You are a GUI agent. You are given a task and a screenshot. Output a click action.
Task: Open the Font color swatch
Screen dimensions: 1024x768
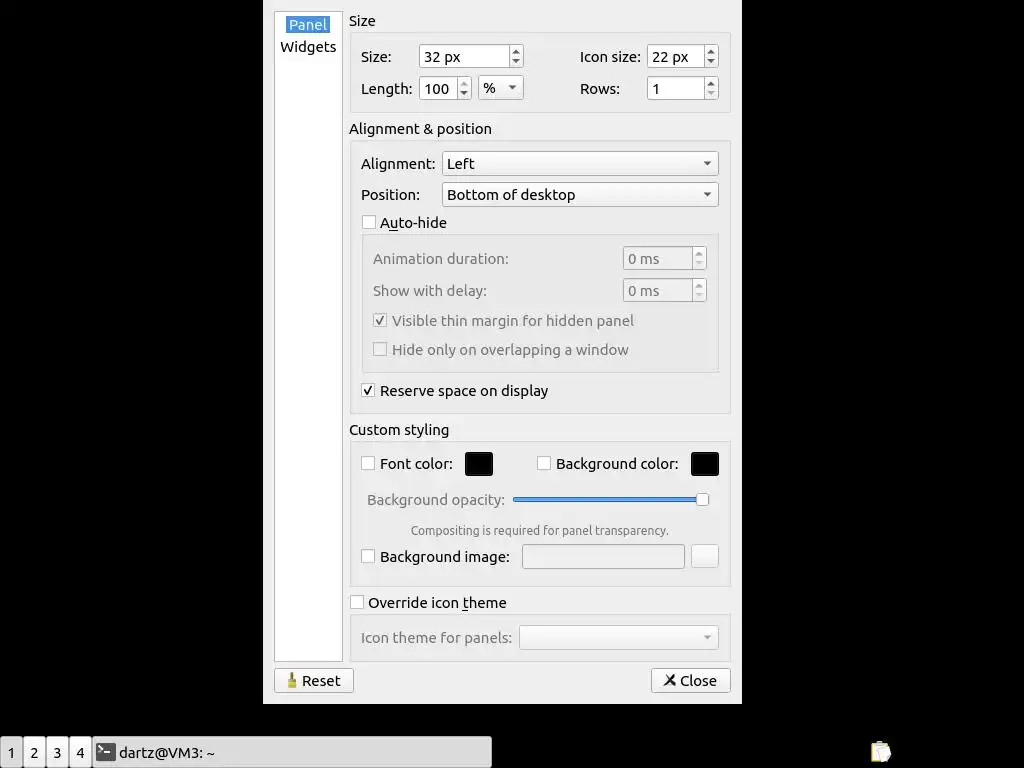click(479, 464)
